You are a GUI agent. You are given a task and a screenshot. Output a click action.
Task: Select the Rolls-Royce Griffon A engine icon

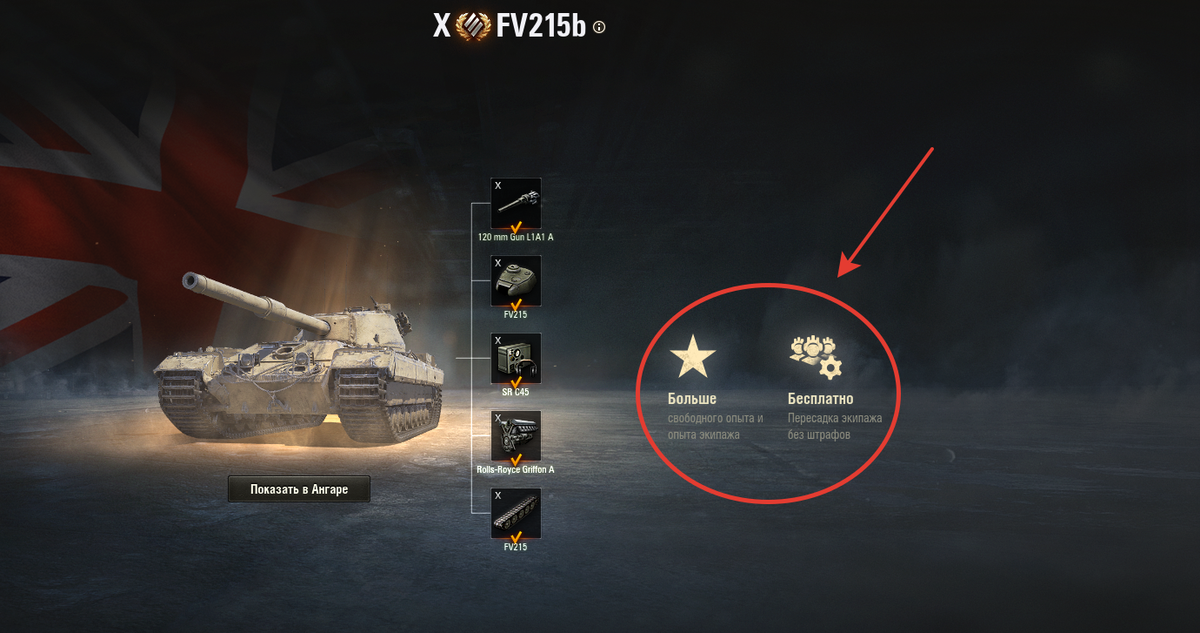click(516, 436)
